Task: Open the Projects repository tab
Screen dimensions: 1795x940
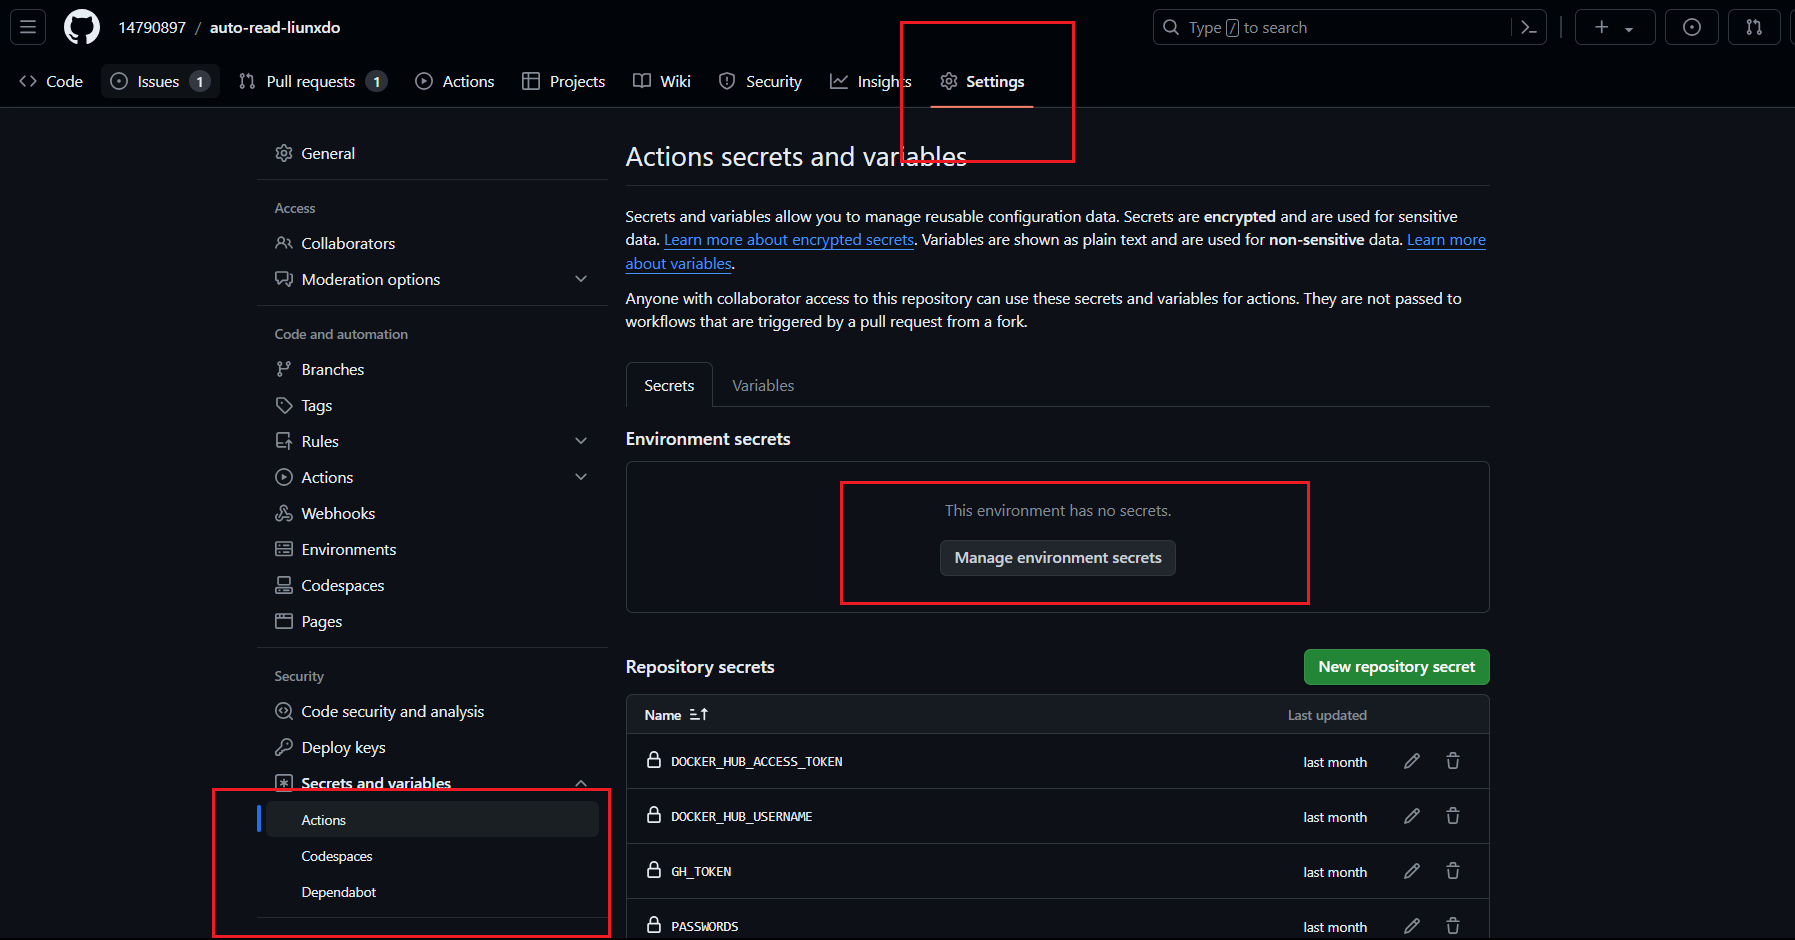Action: tap(564, 81)
